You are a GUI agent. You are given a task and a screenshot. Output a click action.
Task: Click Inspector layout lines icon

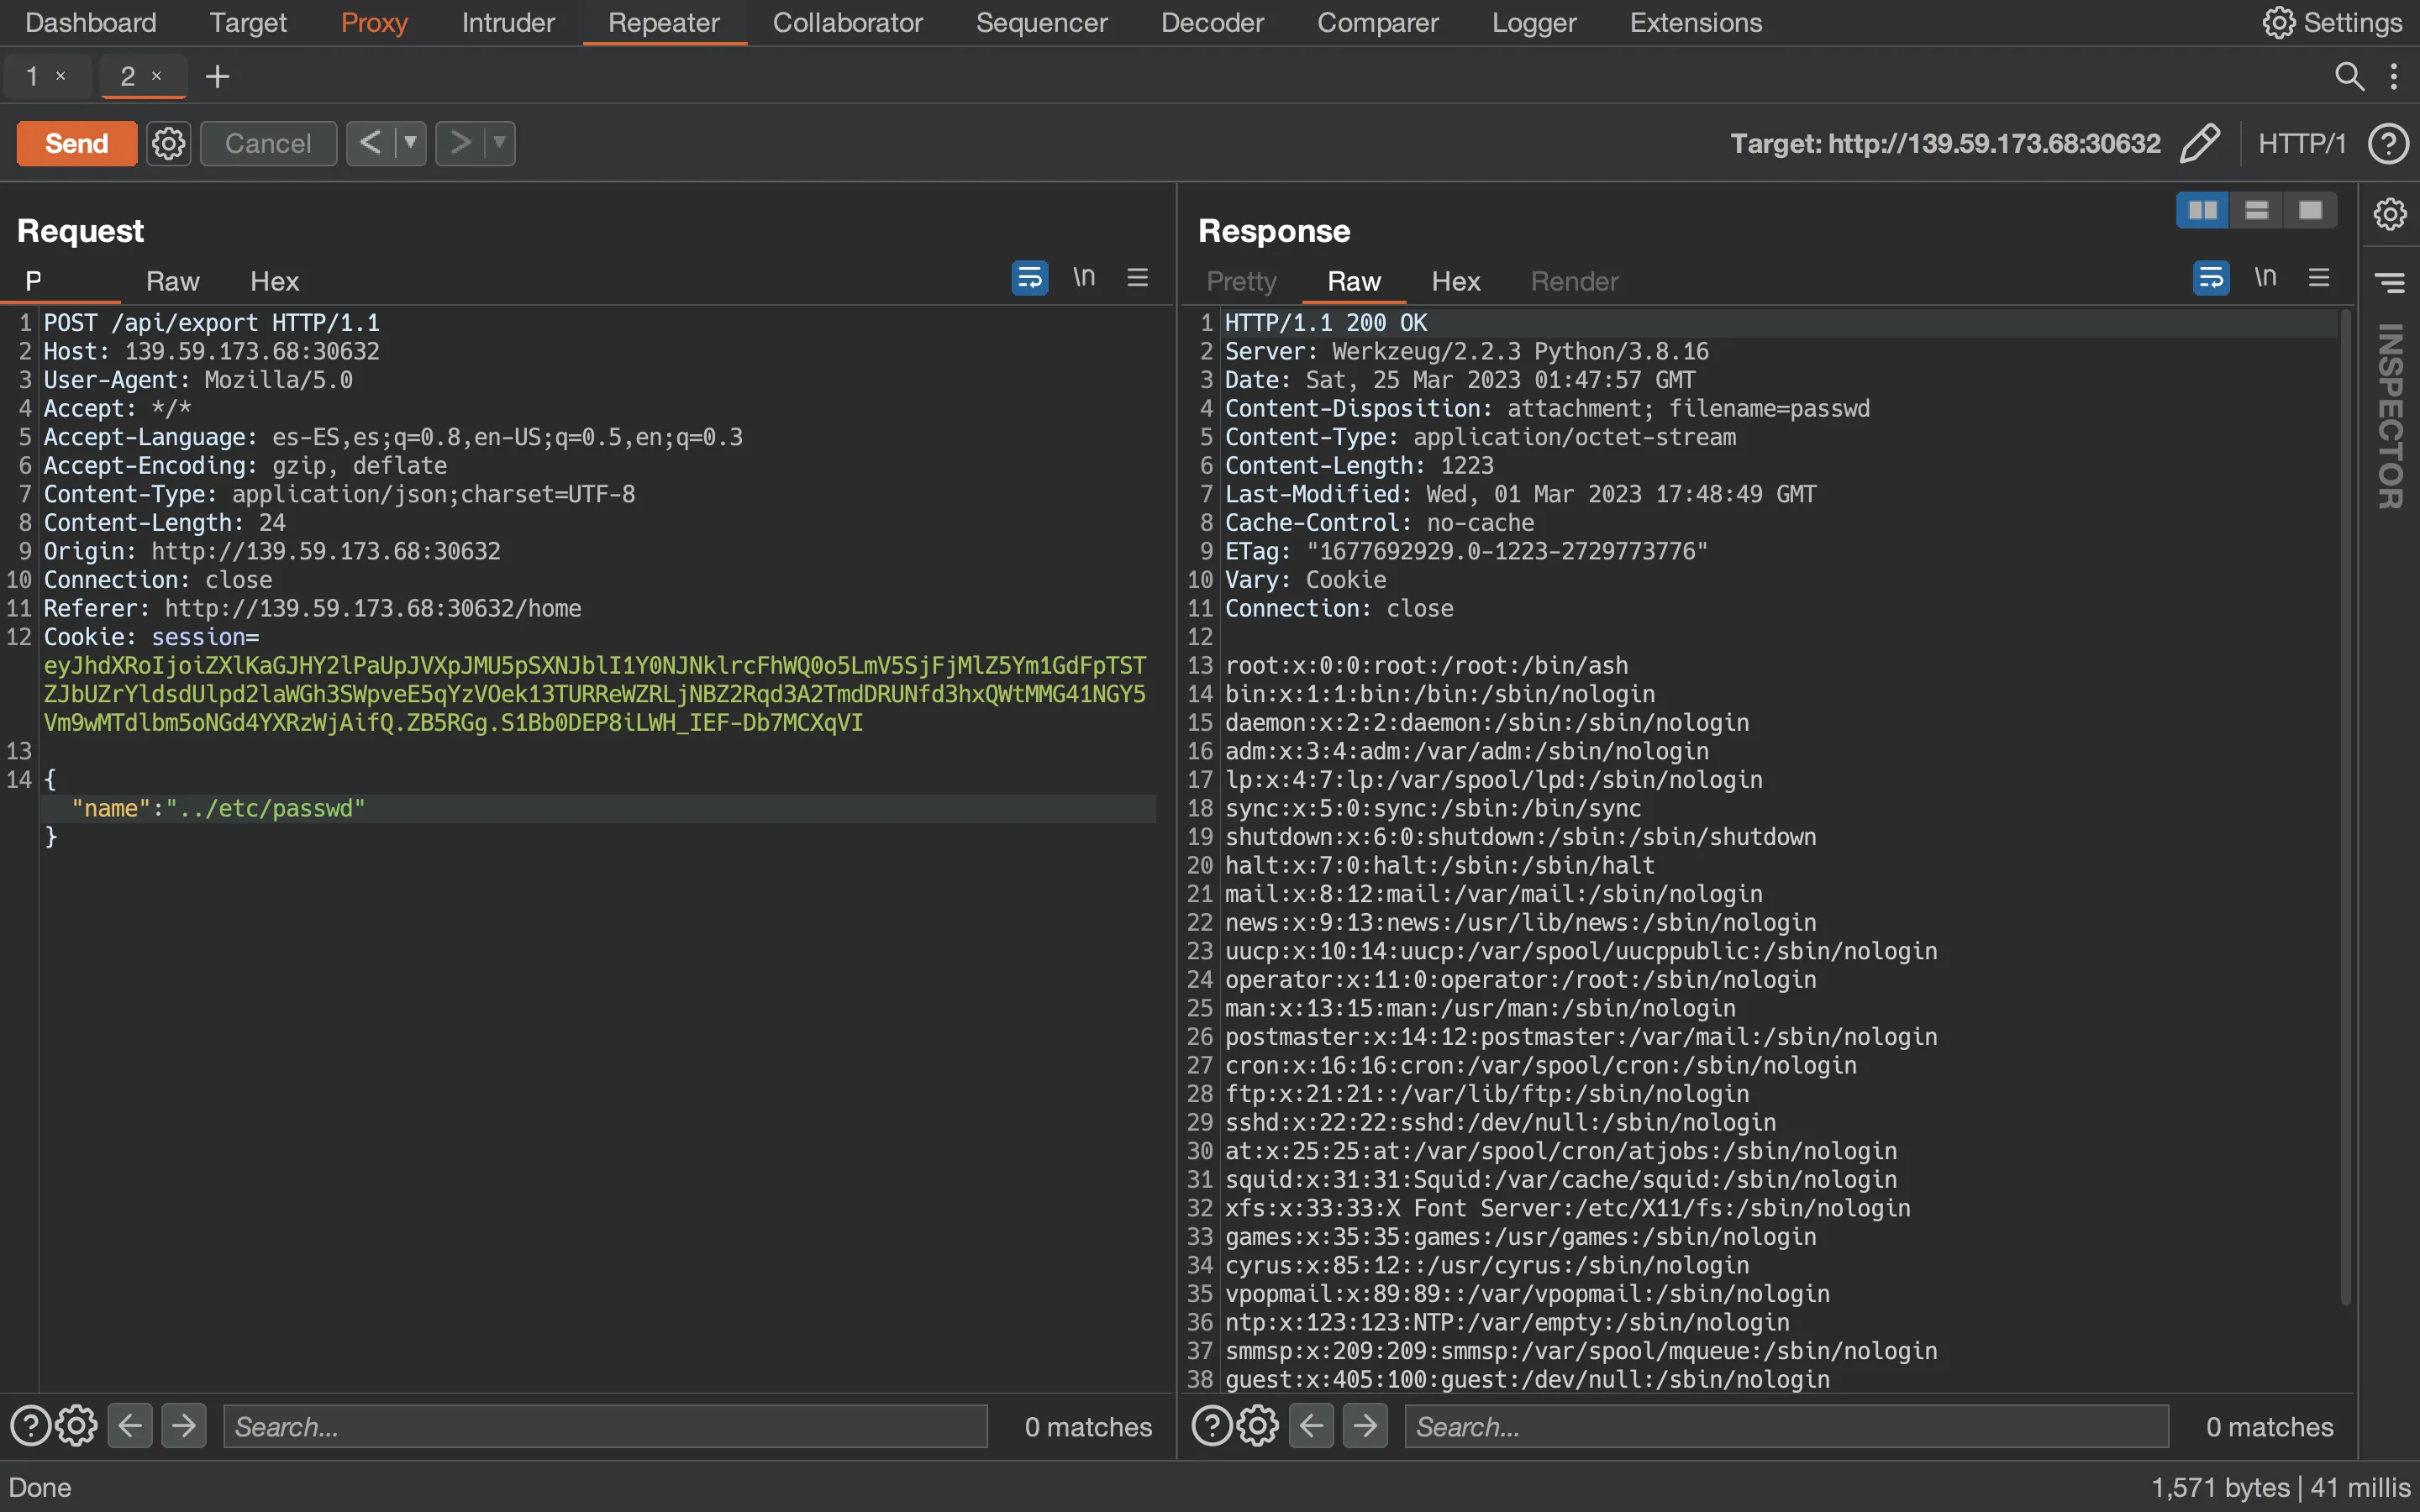(2390, 283)
